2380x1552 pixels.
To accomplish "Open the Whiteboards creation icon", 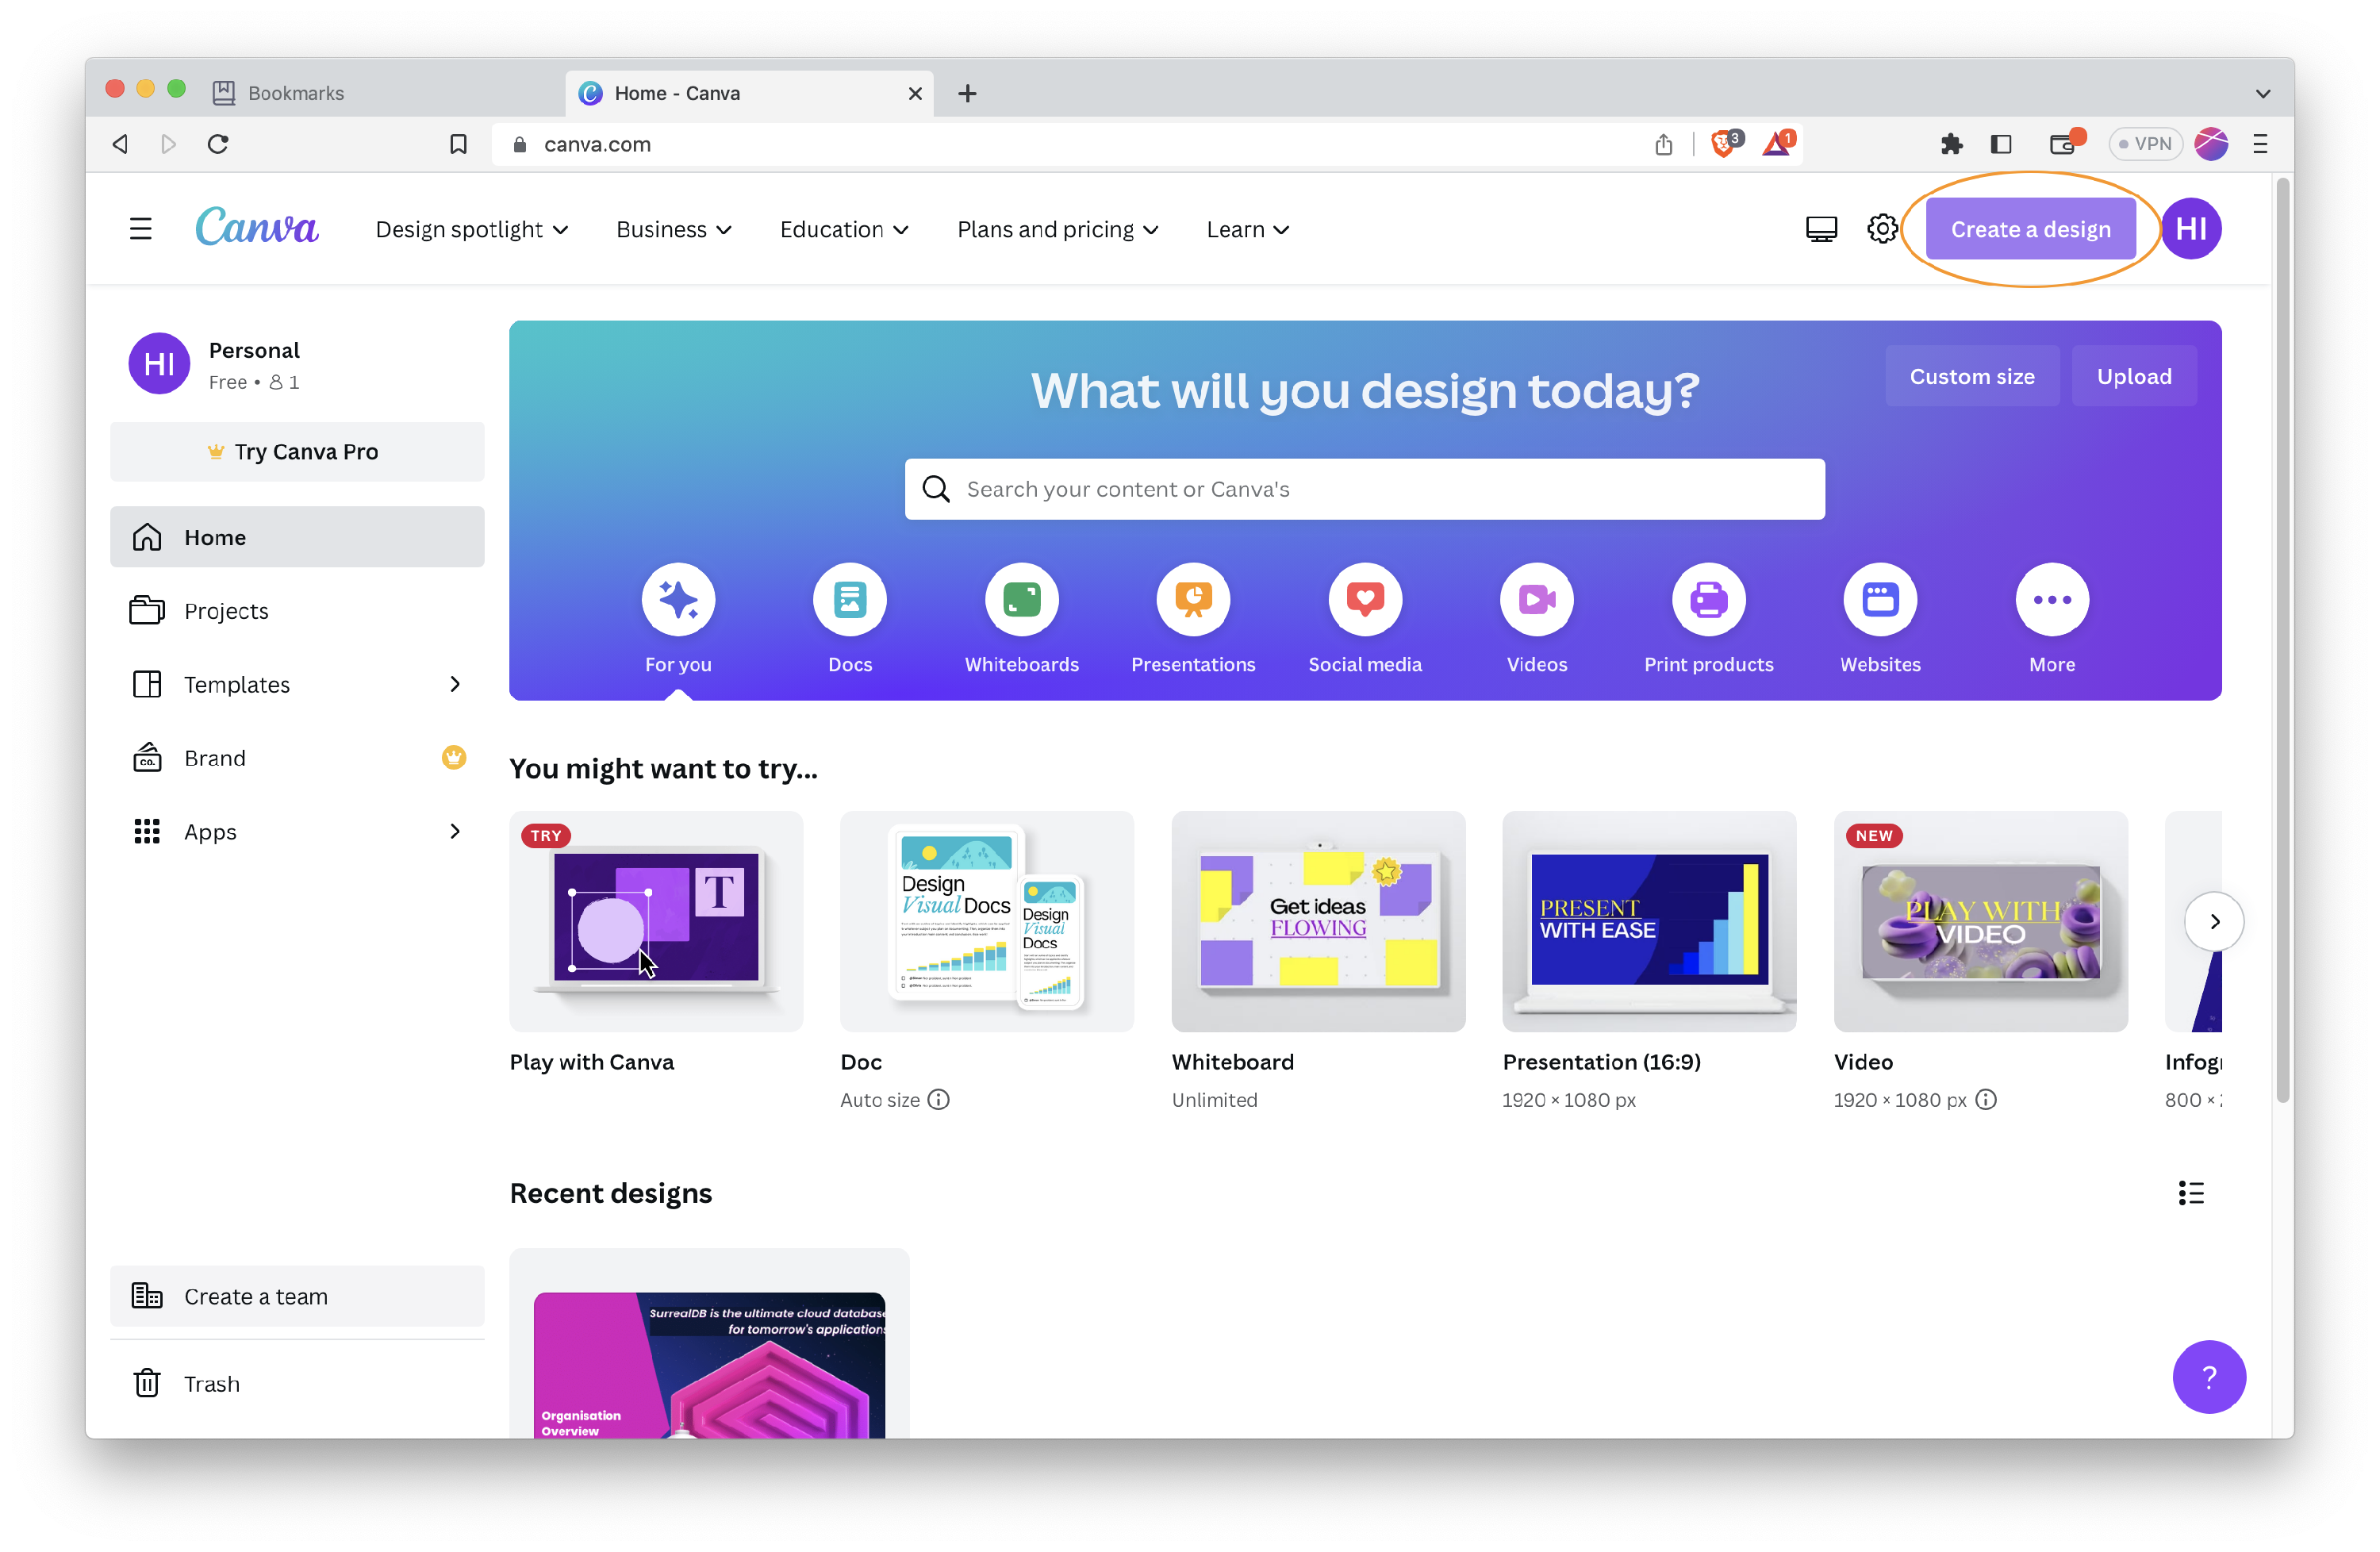I will click(x=1021, y=600).
